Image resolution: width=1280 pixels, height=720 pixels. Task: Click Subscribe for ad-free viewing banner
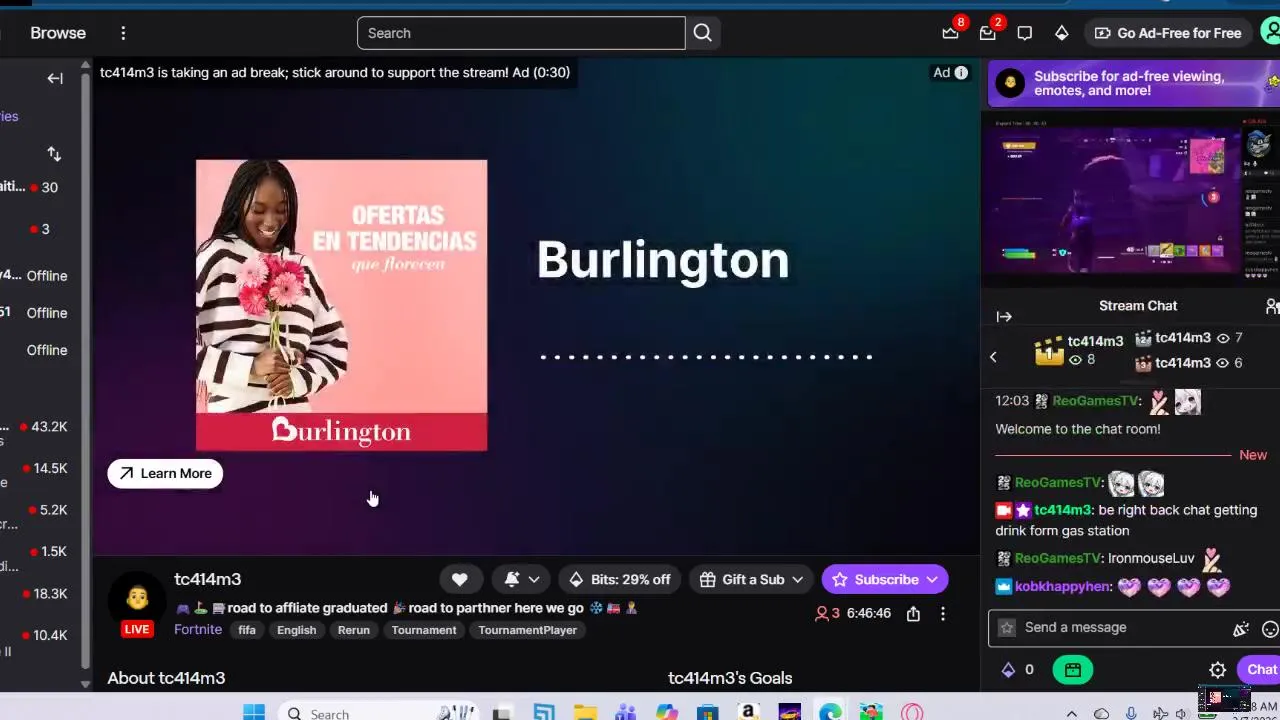1133,83
